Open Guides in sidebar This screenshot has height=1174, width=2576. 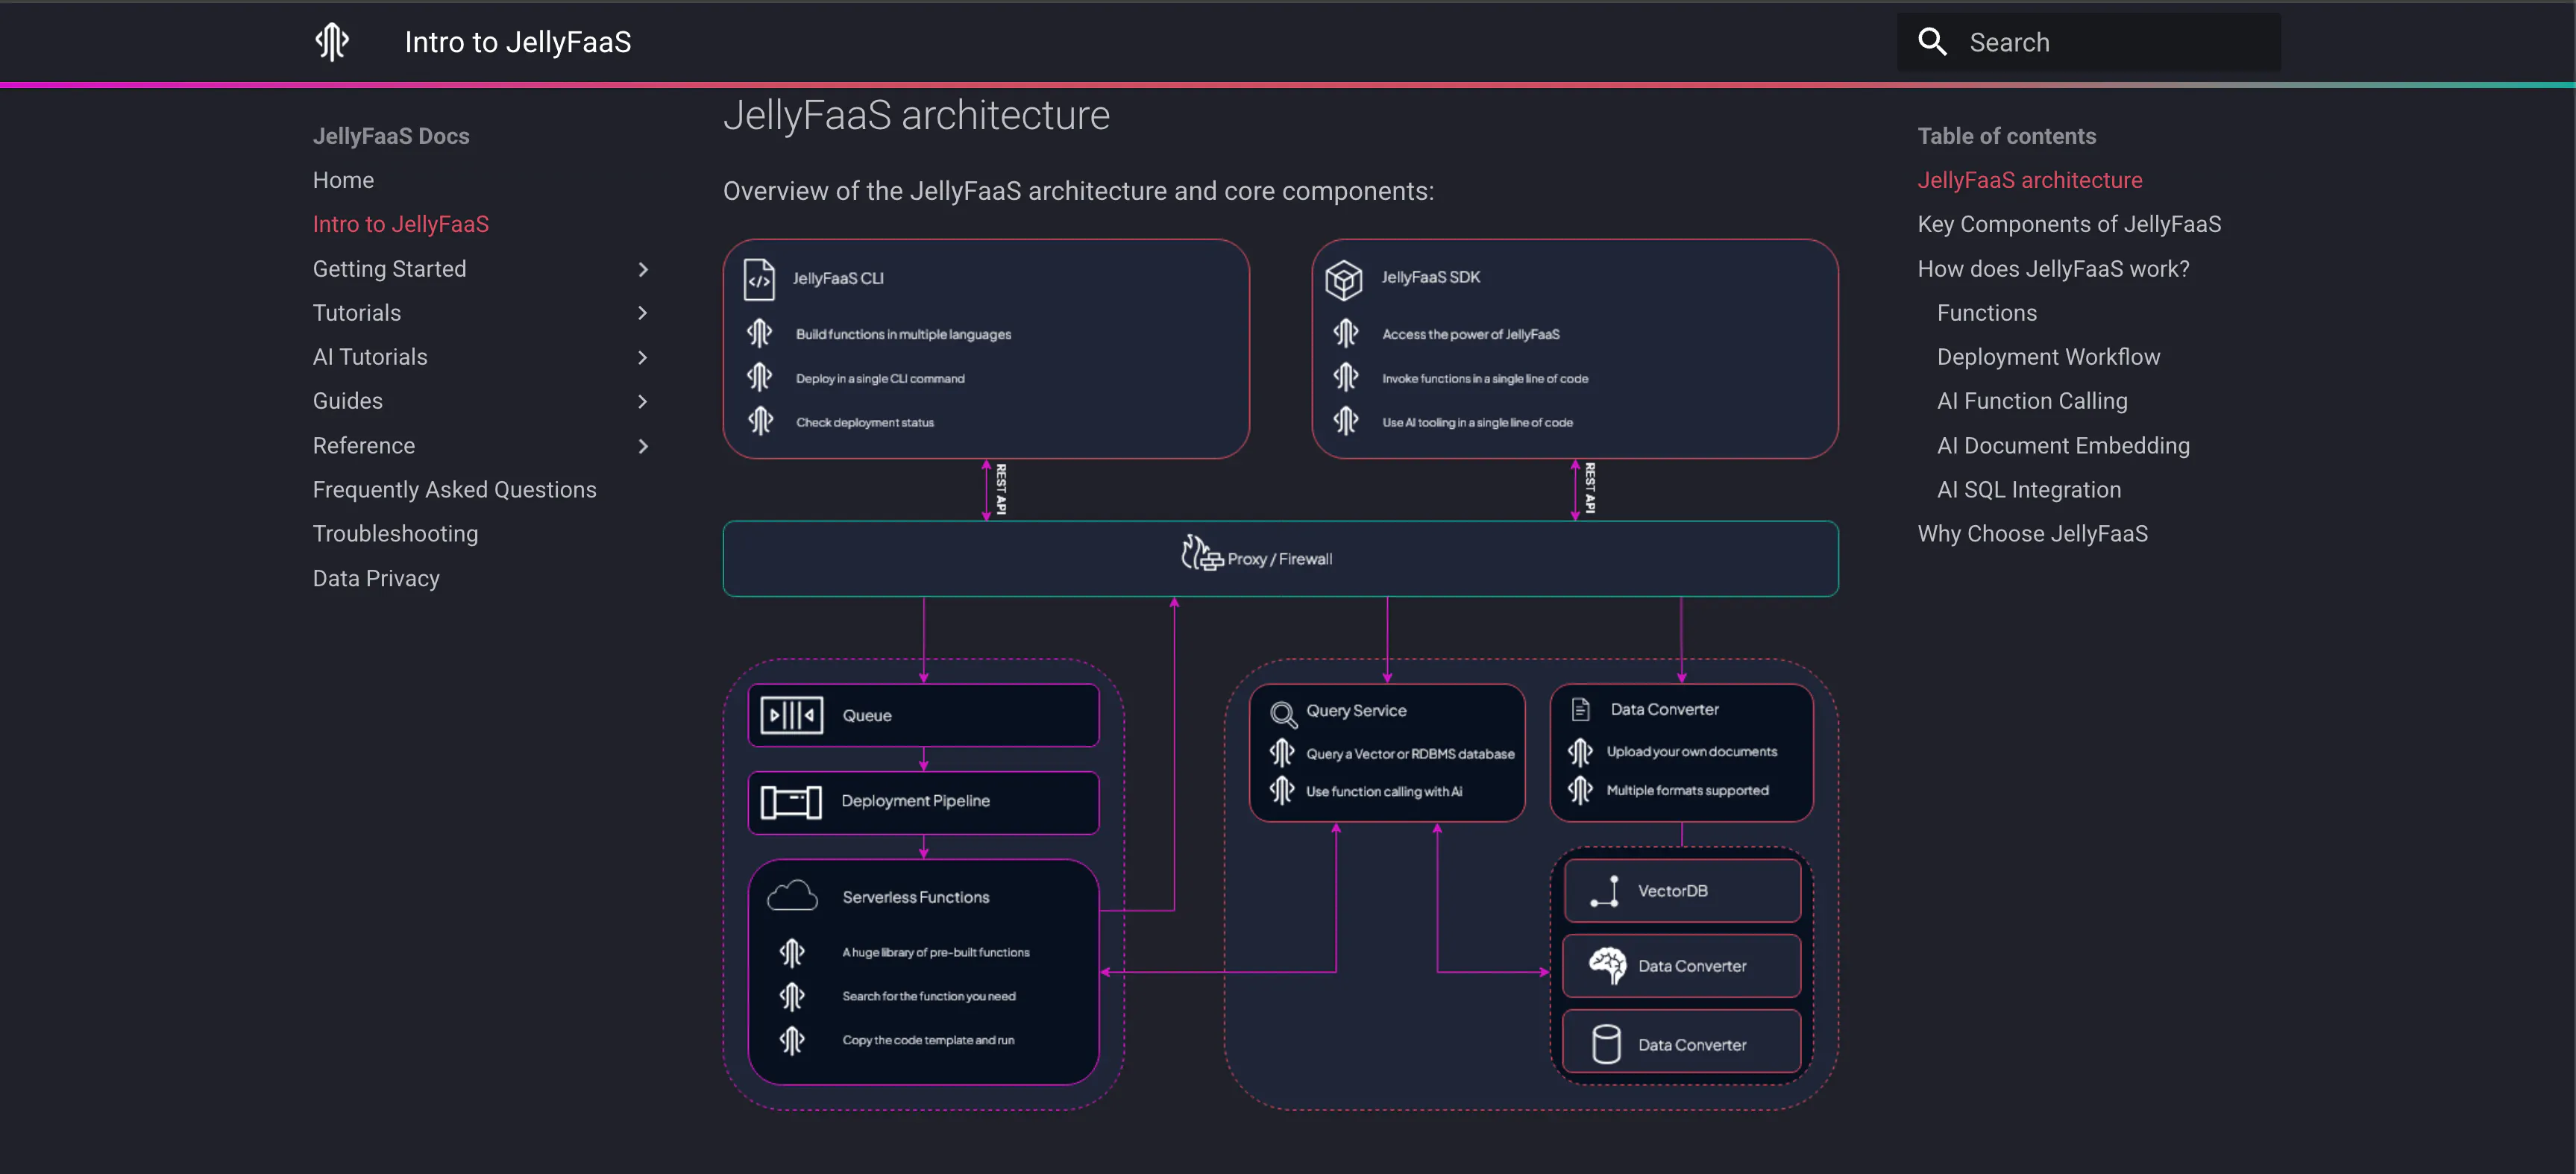pyautogui.click(x=348, y=401)
